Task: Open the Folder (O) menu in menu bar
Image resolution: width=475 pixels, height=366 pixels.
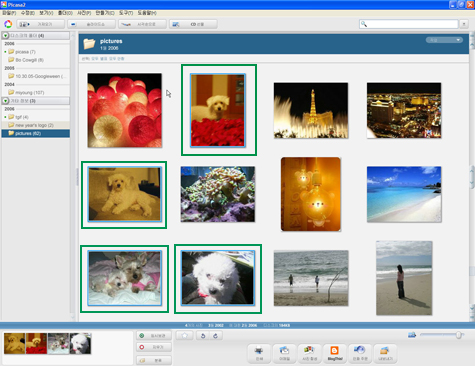Action: click(x=65, y=13)
